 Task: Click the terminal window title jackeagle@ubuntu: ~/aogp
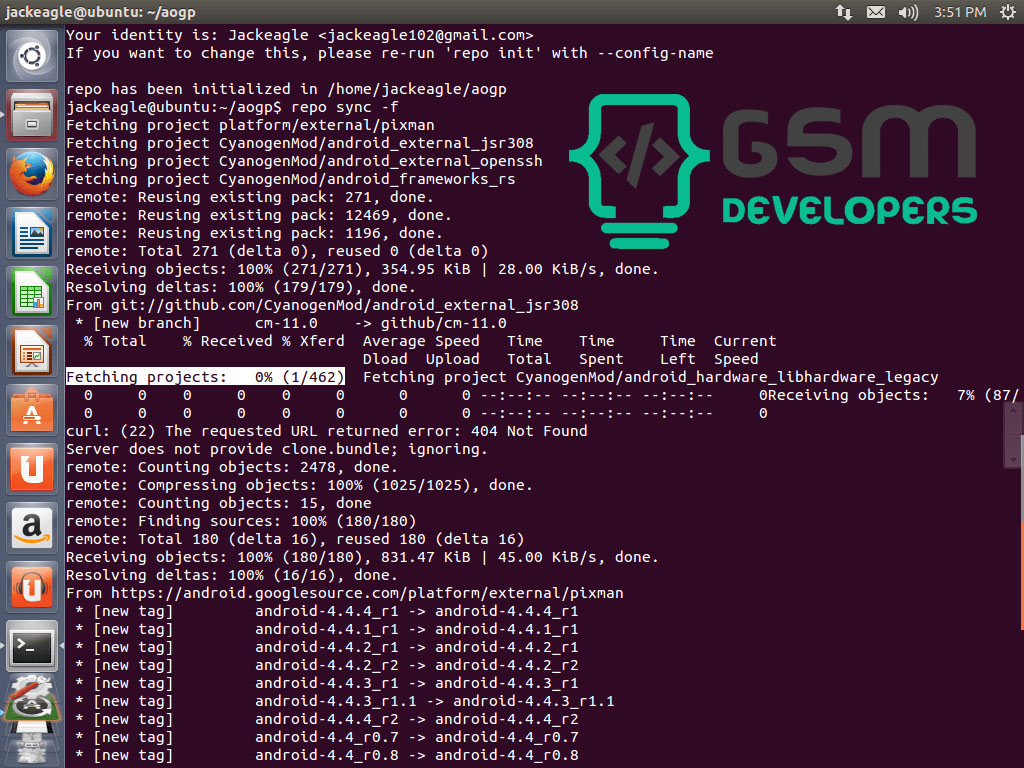(x=100, y=12)
